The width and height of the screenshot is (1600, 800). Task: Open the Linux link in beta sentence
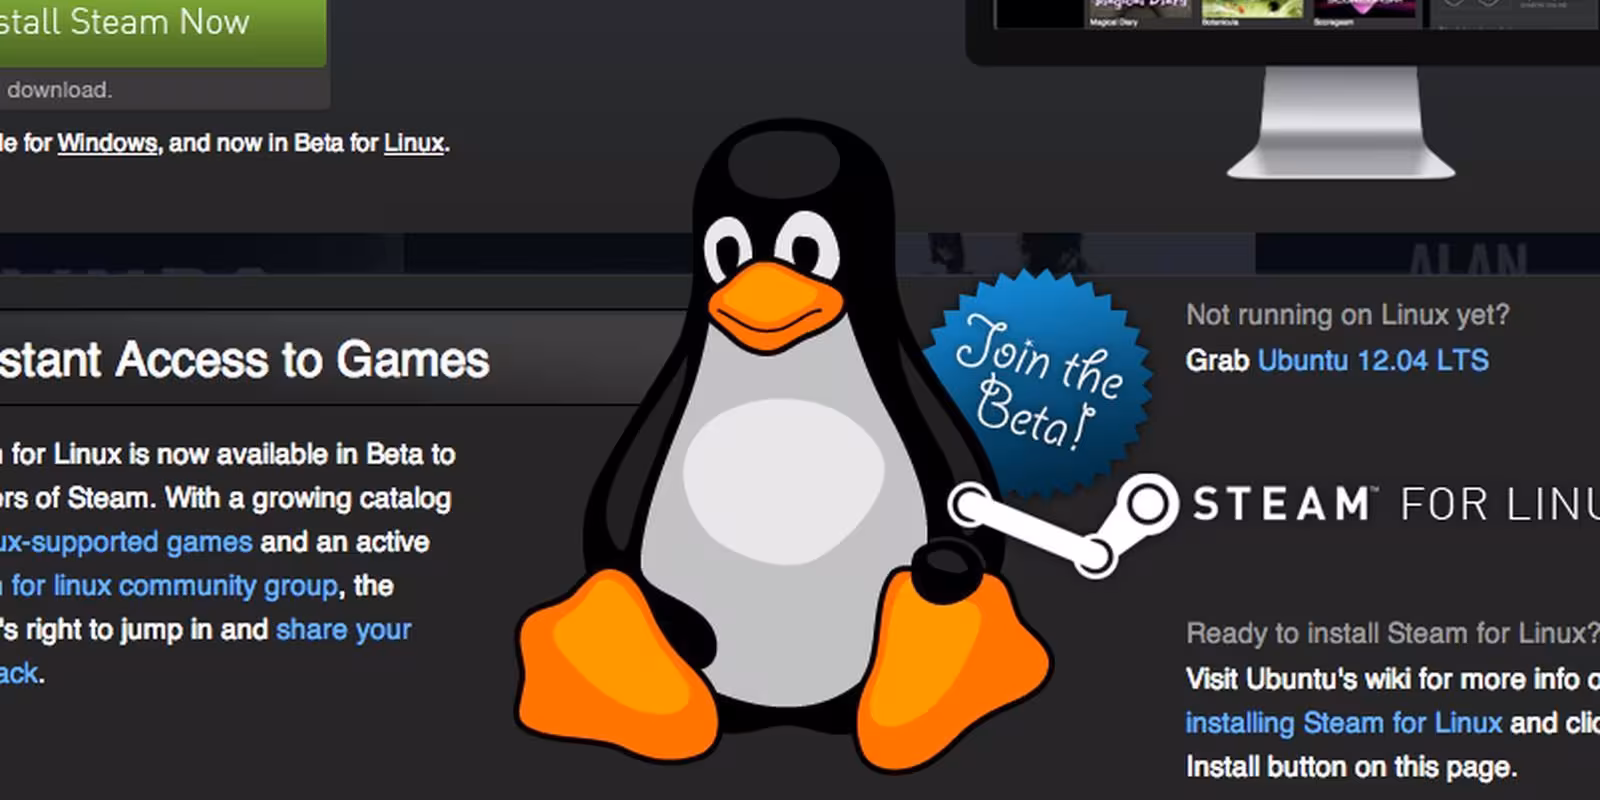414,143
